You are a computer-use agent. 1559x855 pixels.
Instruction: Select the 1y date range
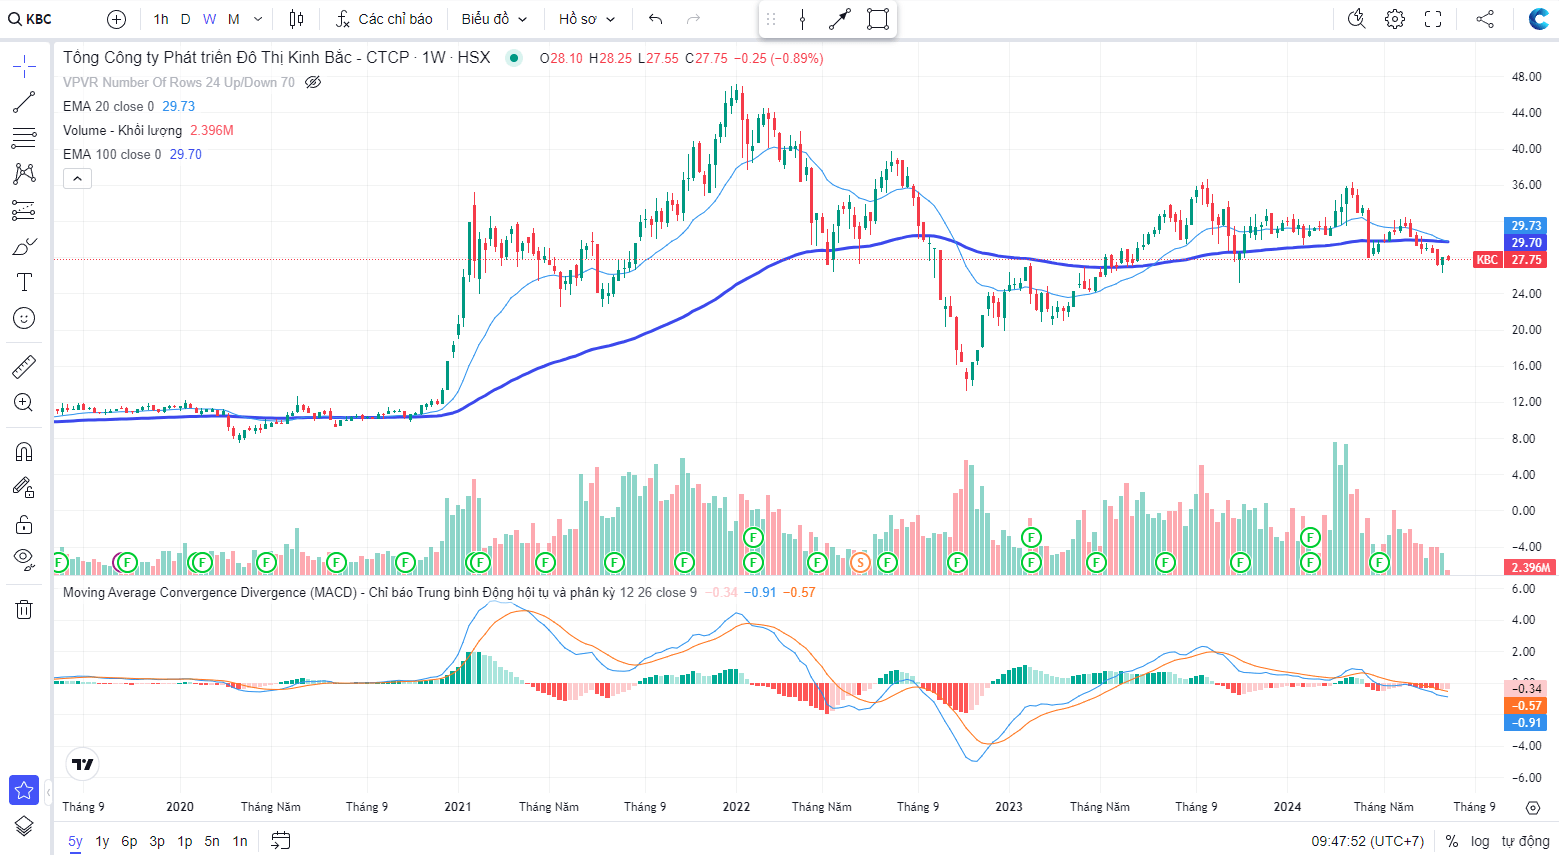[102, 841]
